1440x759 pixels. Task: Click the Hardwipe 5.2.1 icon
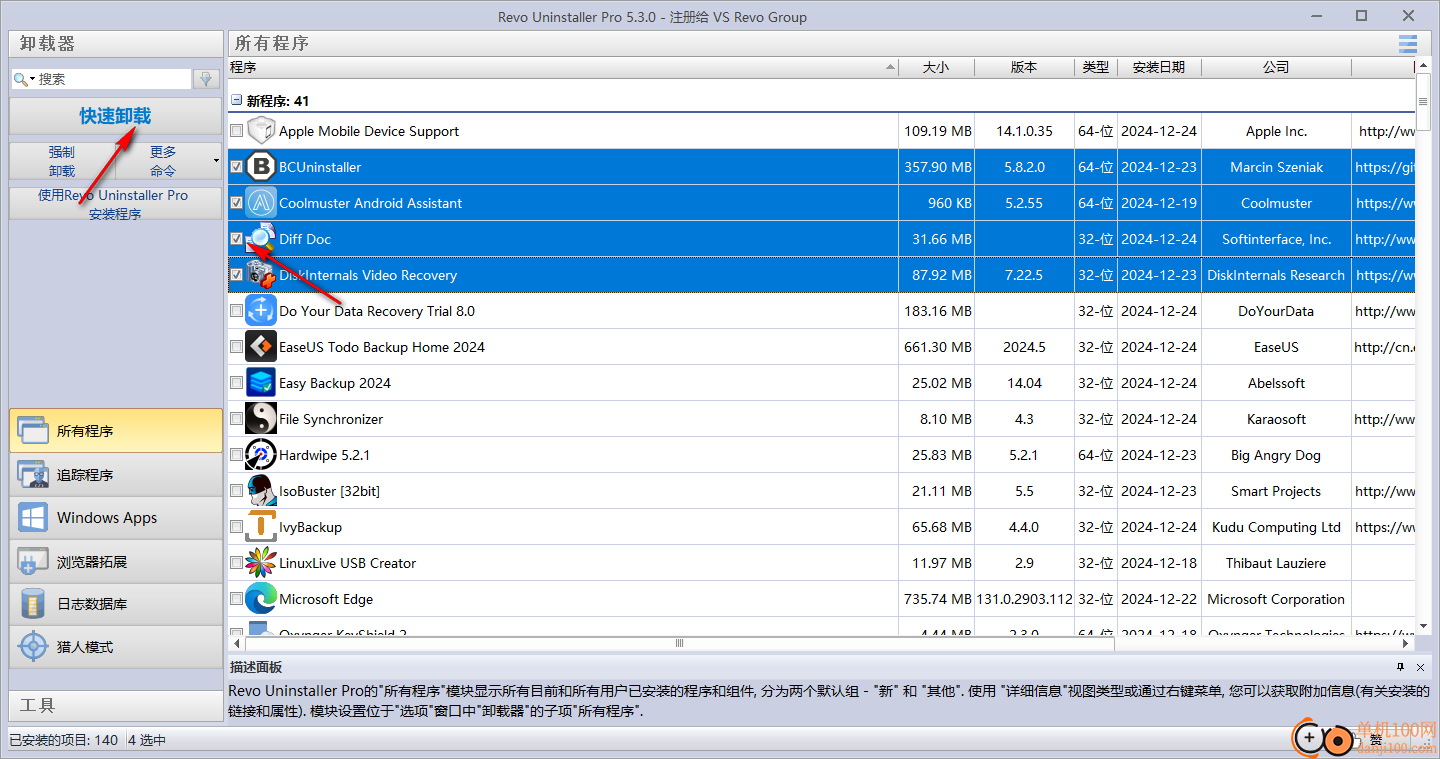(261, 455)
